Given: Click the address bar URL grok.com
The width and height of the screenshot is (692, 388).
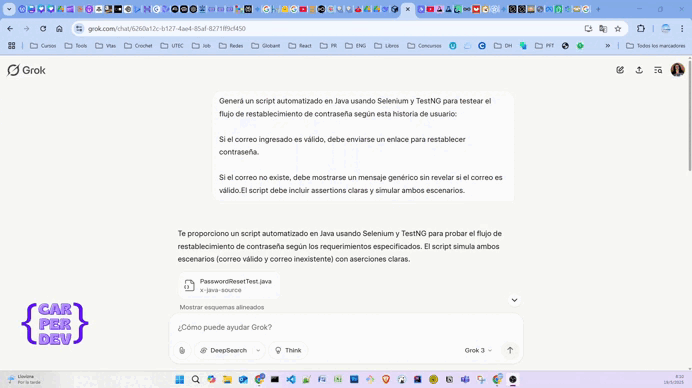Looking at the screenshot, I should tap(167, 29).
